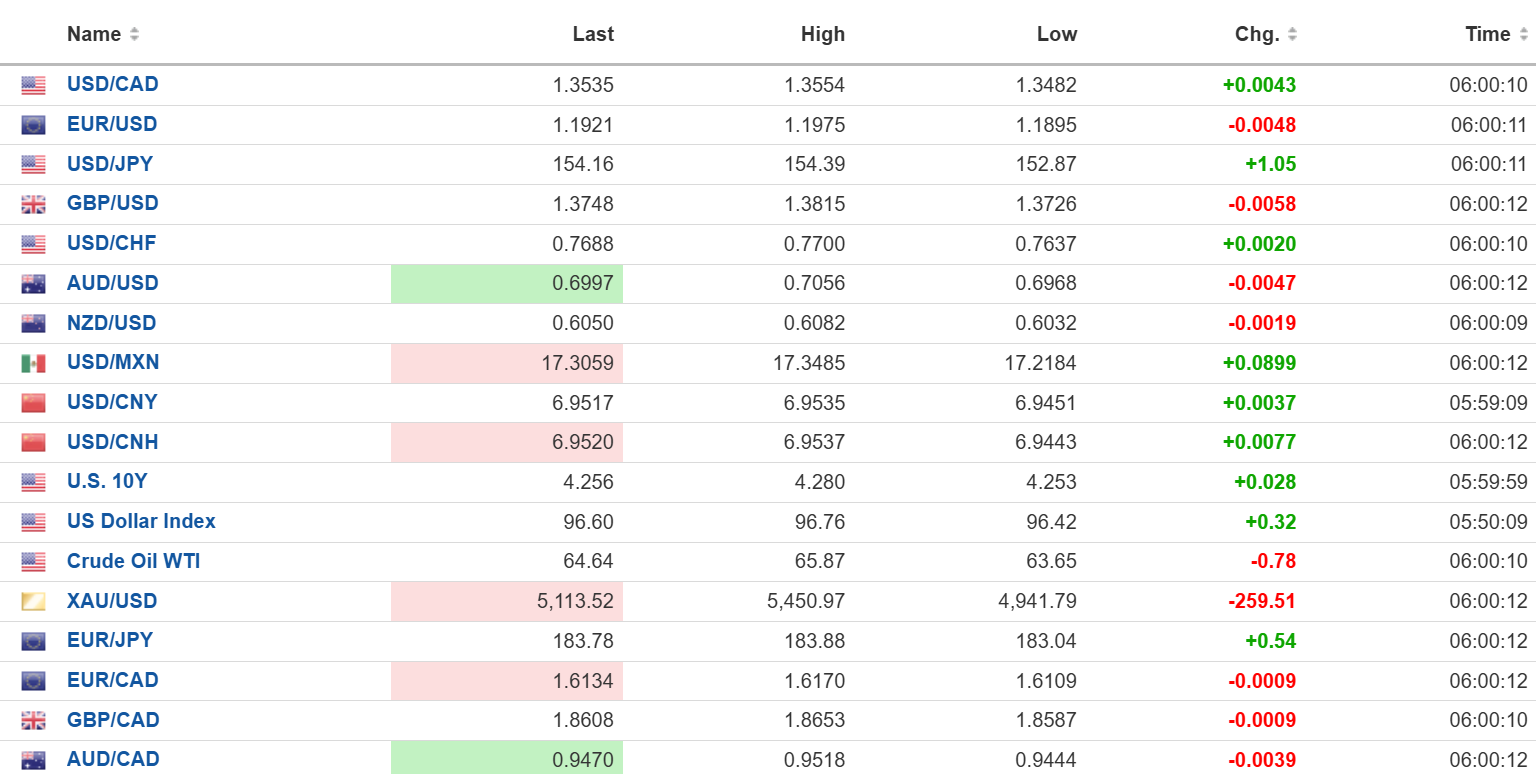
Task: Click the Last column header
Action: pyautogui.click(x=593, y=34)
